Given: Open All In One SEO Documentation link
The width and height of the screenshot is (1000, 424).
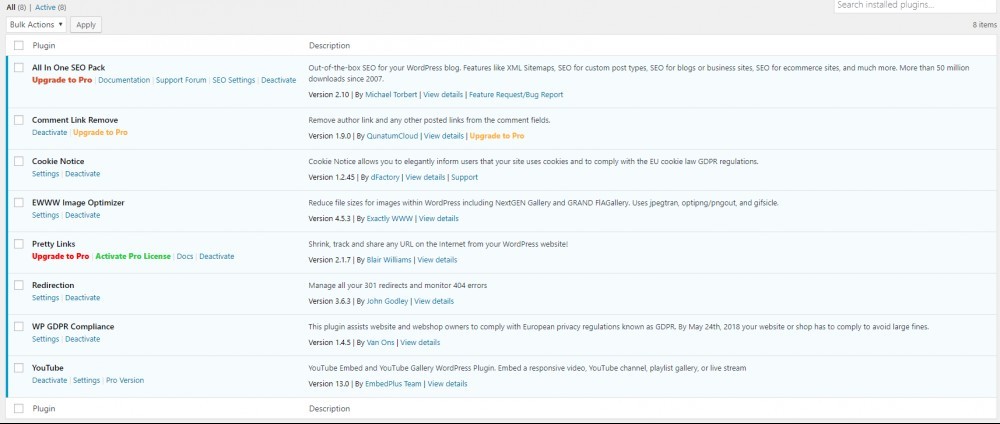Looking at the screenshot, I should tap(124, 80).
